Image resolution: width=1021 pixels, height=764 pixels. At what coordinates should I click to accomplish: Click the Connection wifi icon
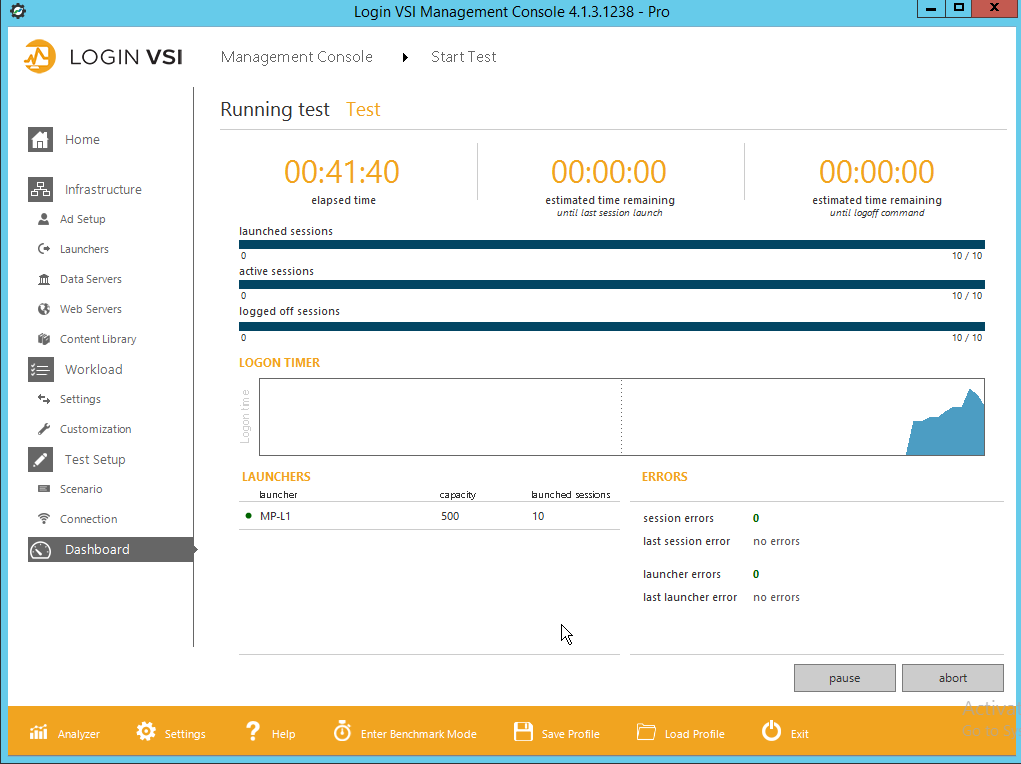(44, 518)
